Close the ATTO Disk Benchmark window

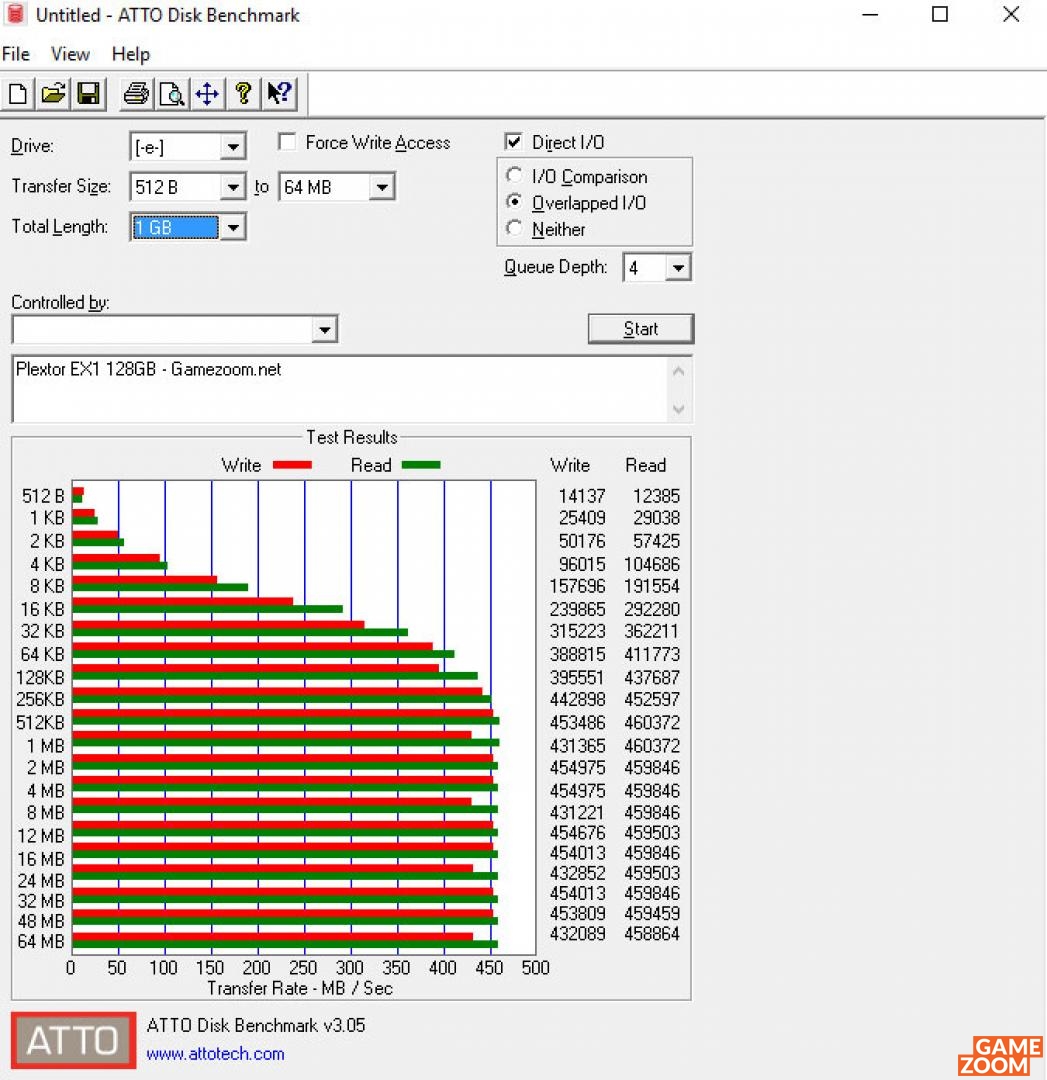click(1010, 14)
